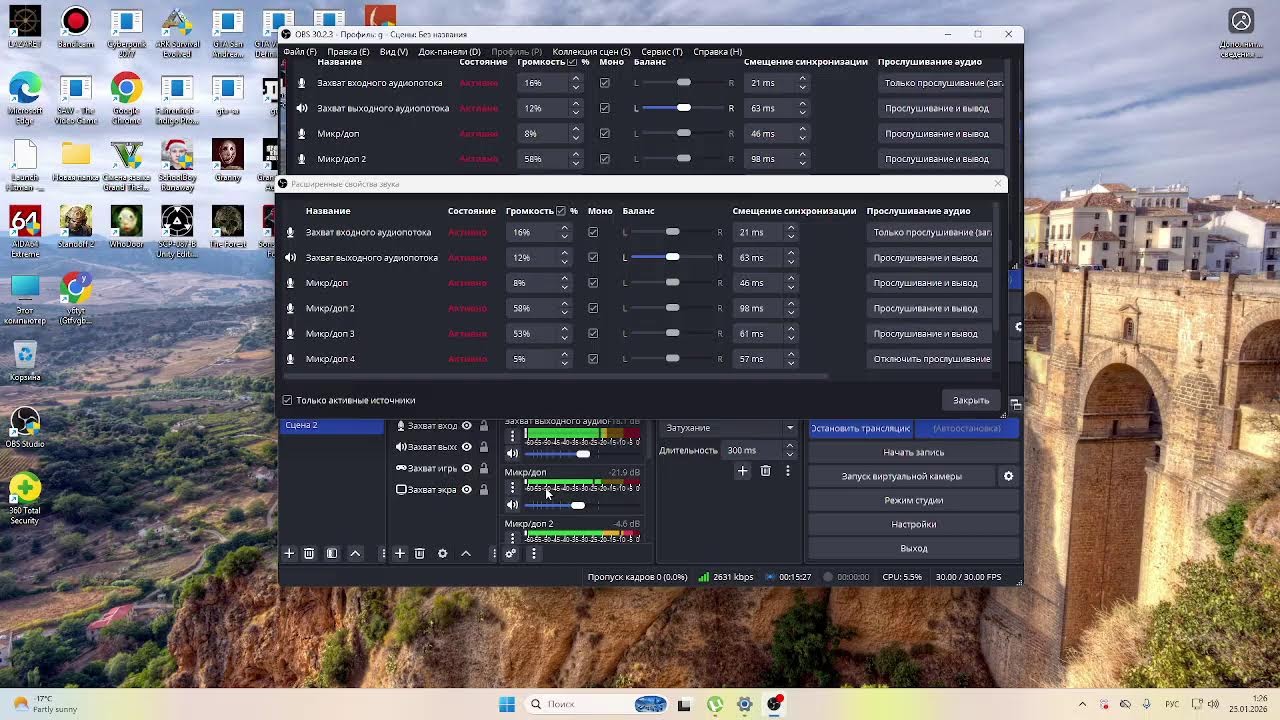The height and width of the screenshot is (720, 1280).
Task: Toggle Mono for Захват входного аудиопотока, front dialog
Action: pyautogui.click(x=593, y=232)
